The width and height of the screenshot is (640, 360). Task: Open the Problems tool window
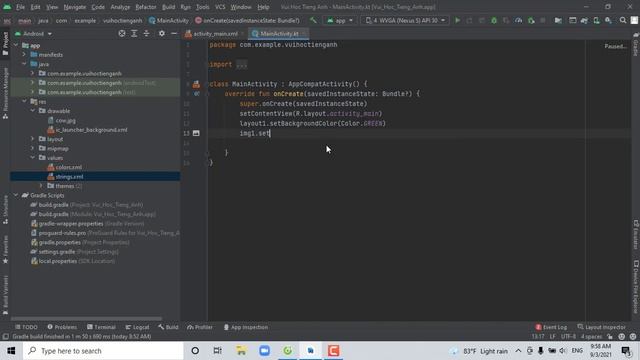click(62, 327)
